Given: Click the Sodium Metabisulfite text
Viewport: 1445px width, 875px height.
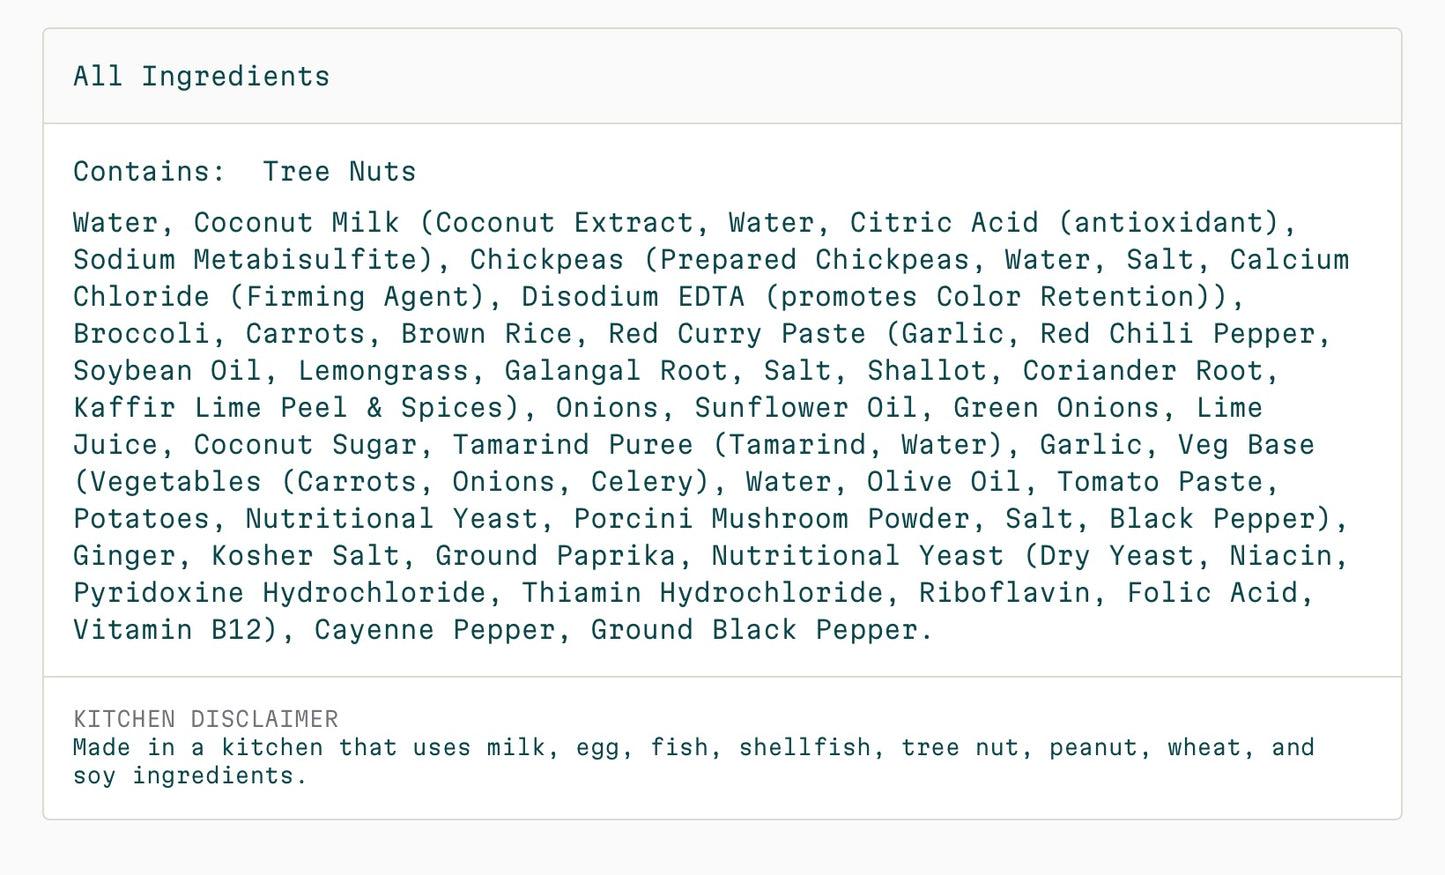Looking at the screenshot, I should (x=244, y=259).
